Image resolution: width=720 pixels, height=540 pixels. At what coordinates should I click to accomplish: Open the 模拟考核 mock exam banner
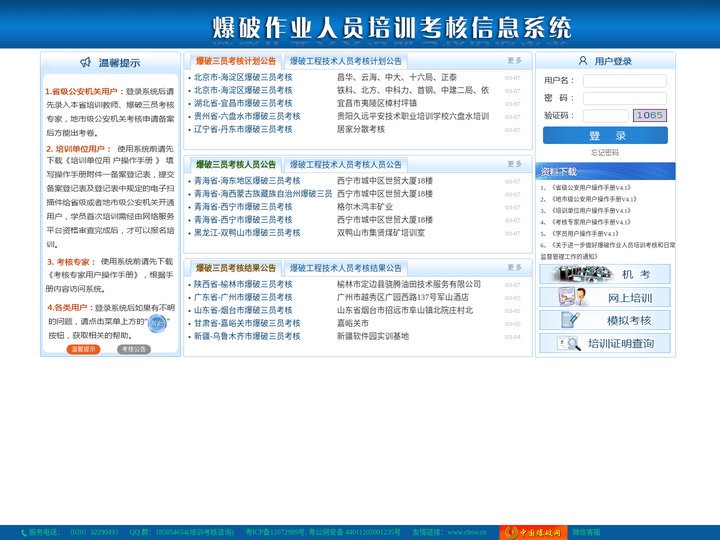tap(605, 320)
